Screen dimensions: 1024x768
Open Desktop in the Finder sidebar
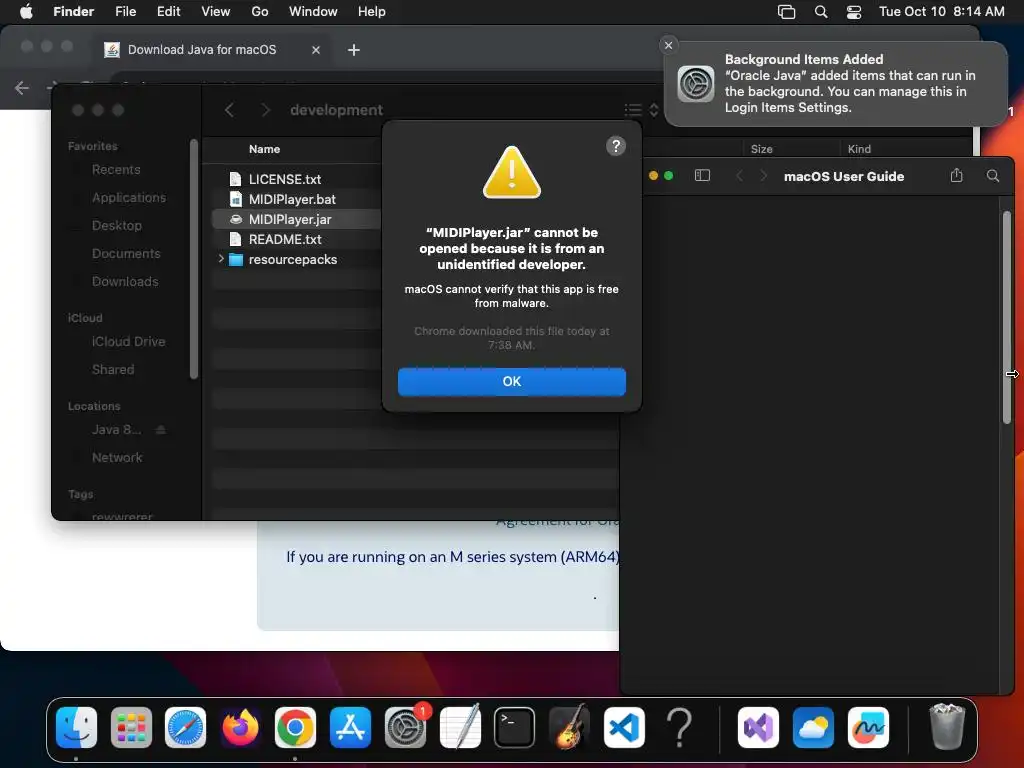116,226
